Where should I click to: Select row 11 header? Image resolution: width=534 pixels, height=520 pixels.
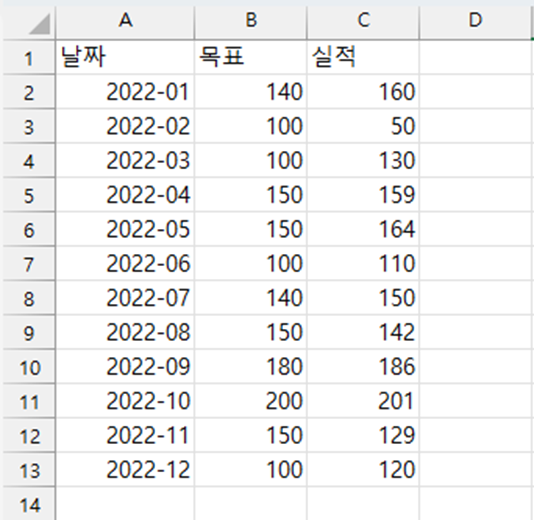29,401
